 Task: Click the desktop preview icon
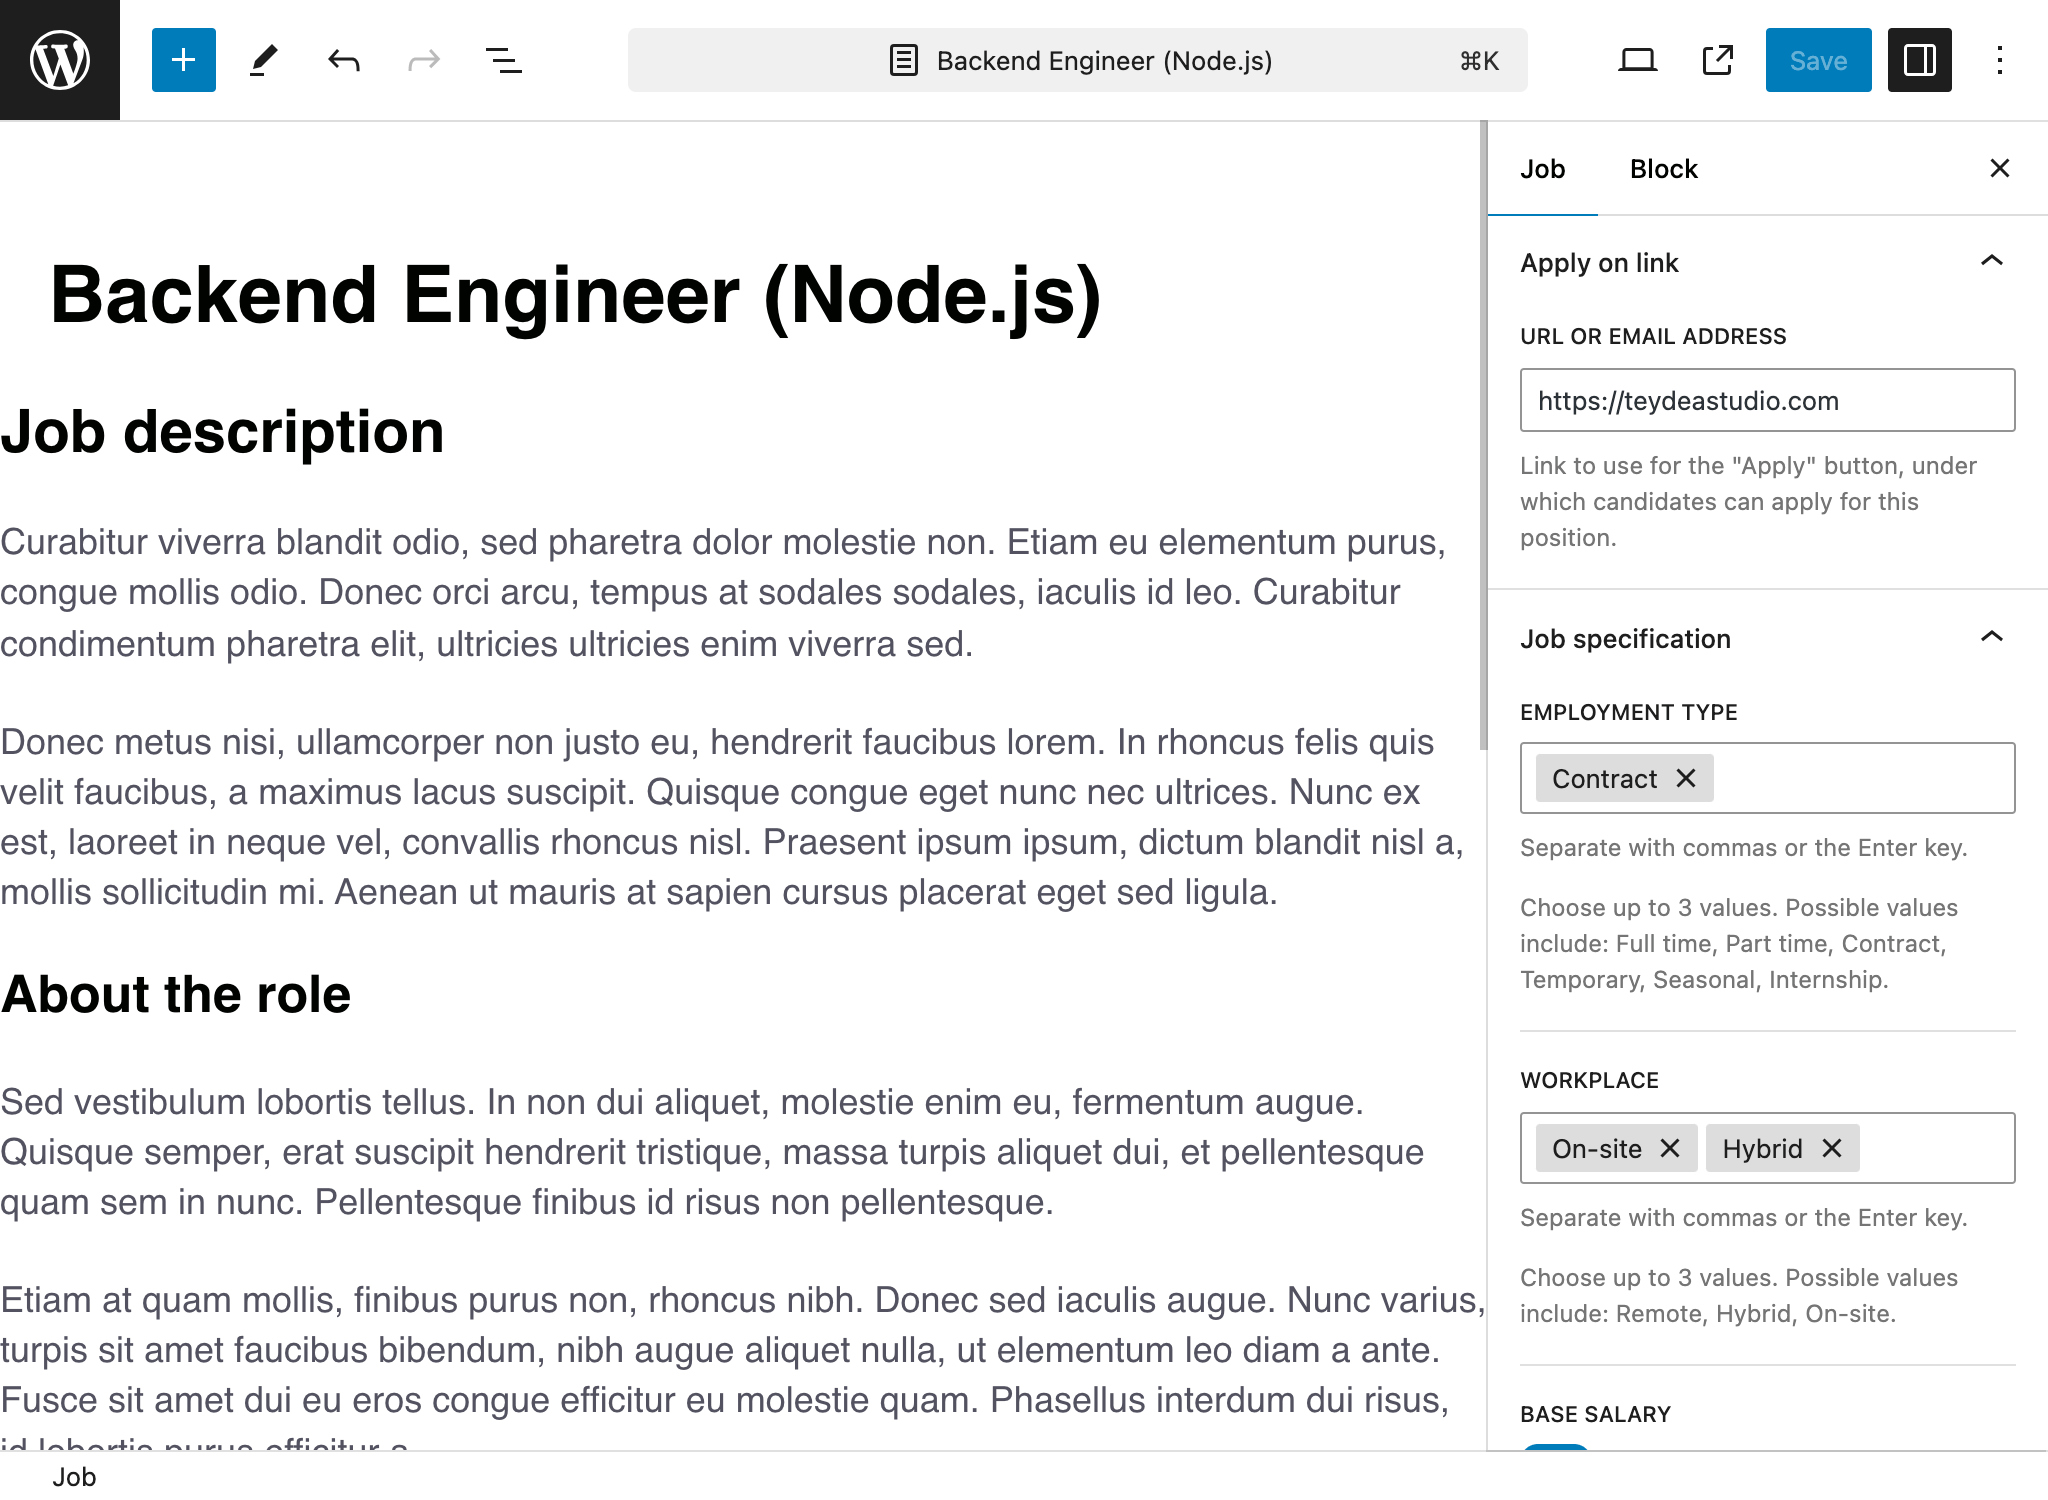1636,60
